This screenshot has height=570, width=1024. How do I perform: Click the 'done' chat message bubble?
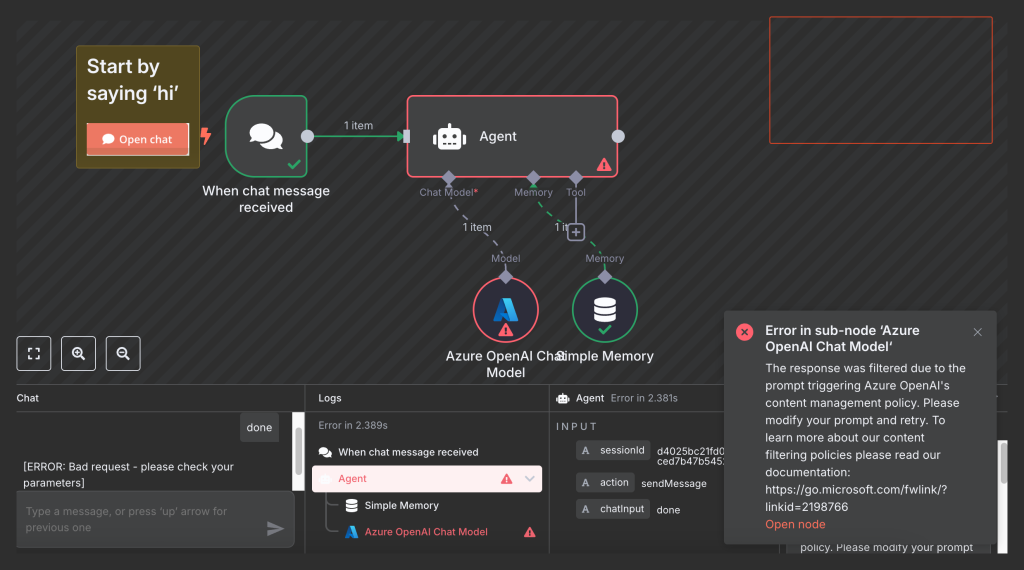click(x=259, y=428)
